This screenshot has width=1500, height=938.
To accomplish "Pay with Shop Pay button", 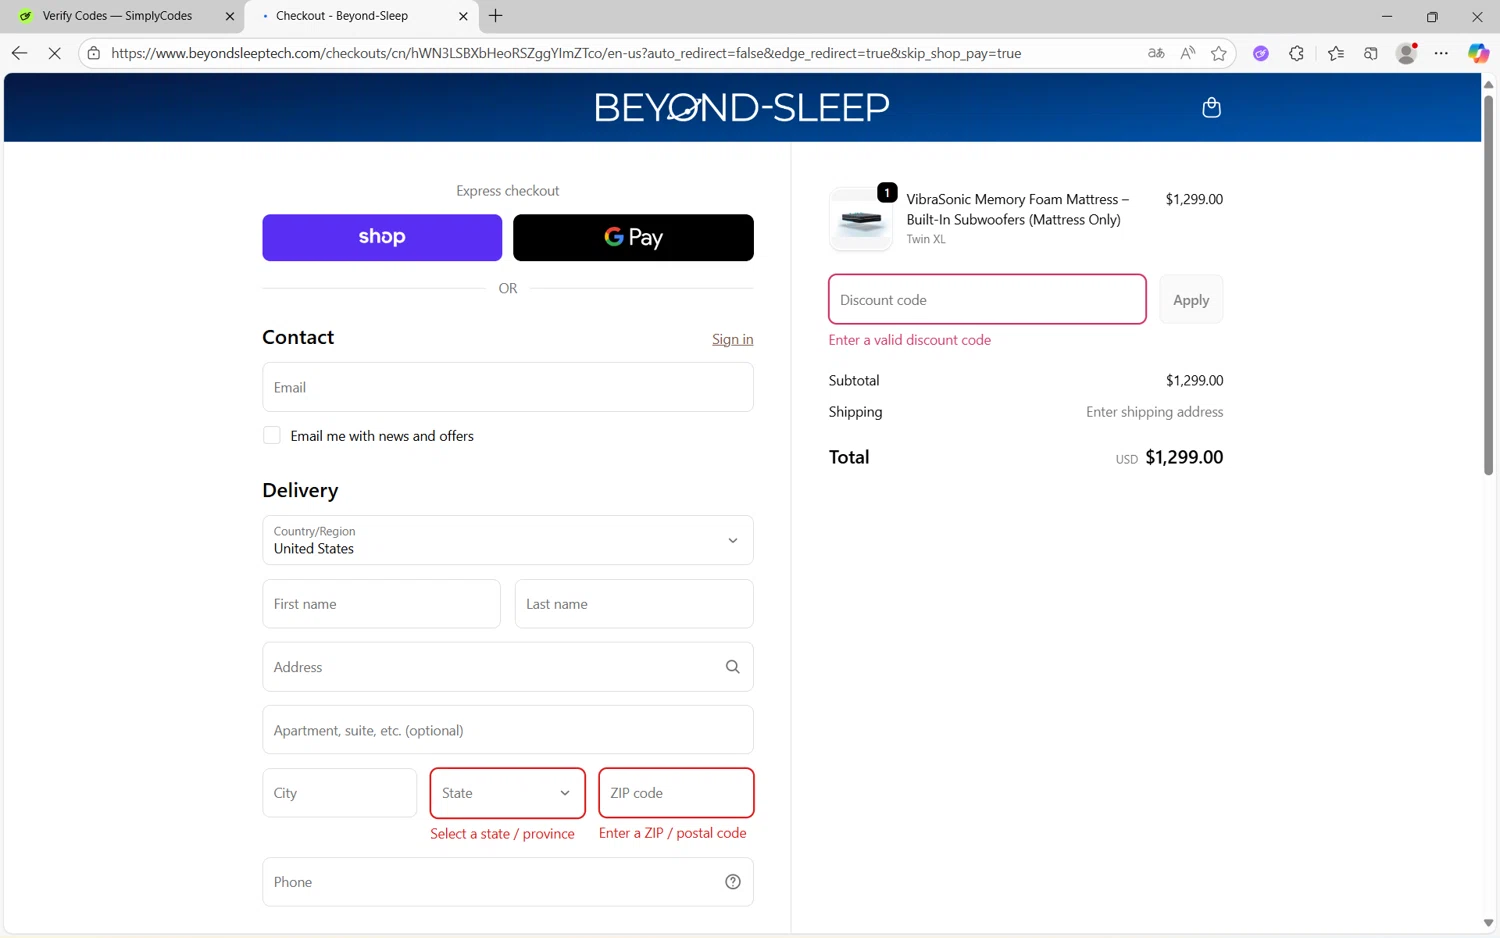I will coord(382,238).
